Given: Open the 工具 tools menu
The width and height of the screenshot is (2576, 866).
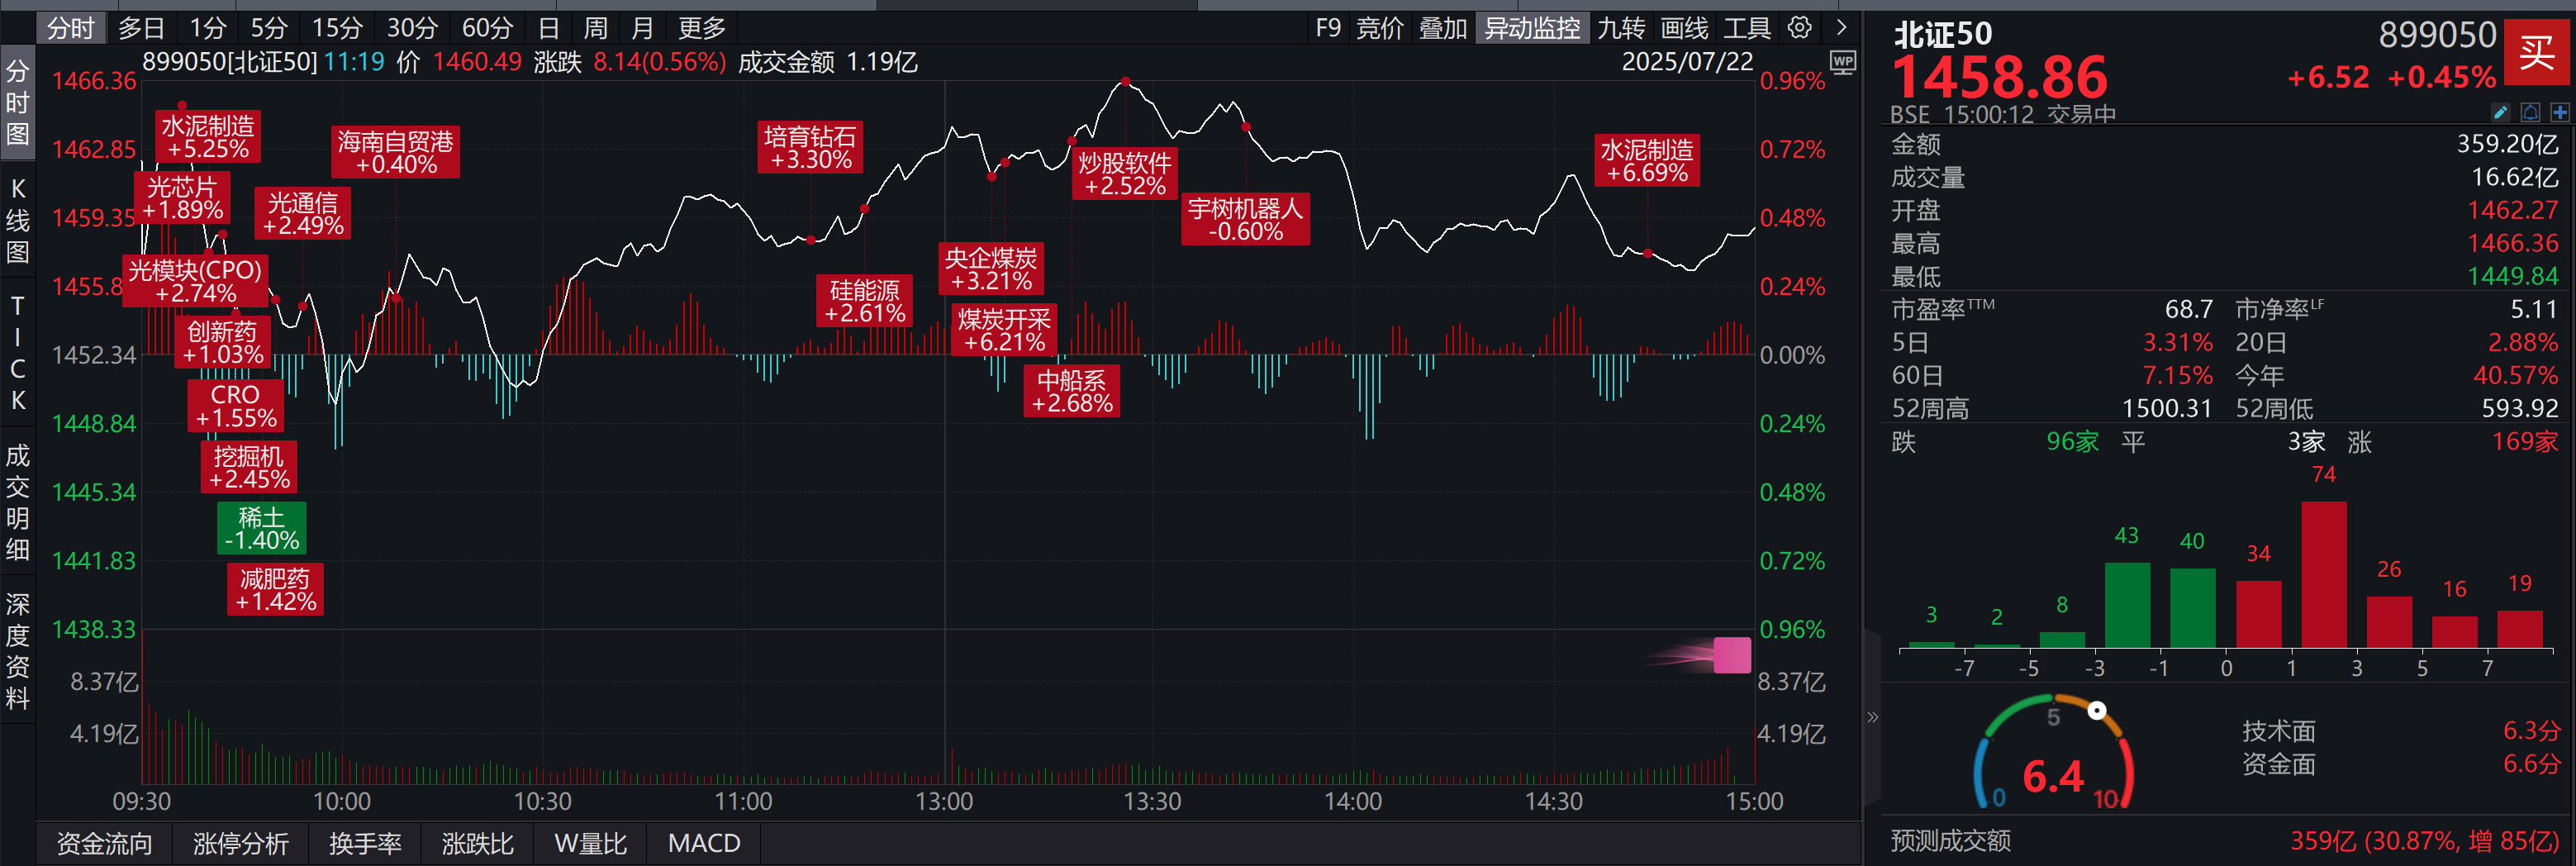Looking at the screenshot, I should (x=1747, y=28).
